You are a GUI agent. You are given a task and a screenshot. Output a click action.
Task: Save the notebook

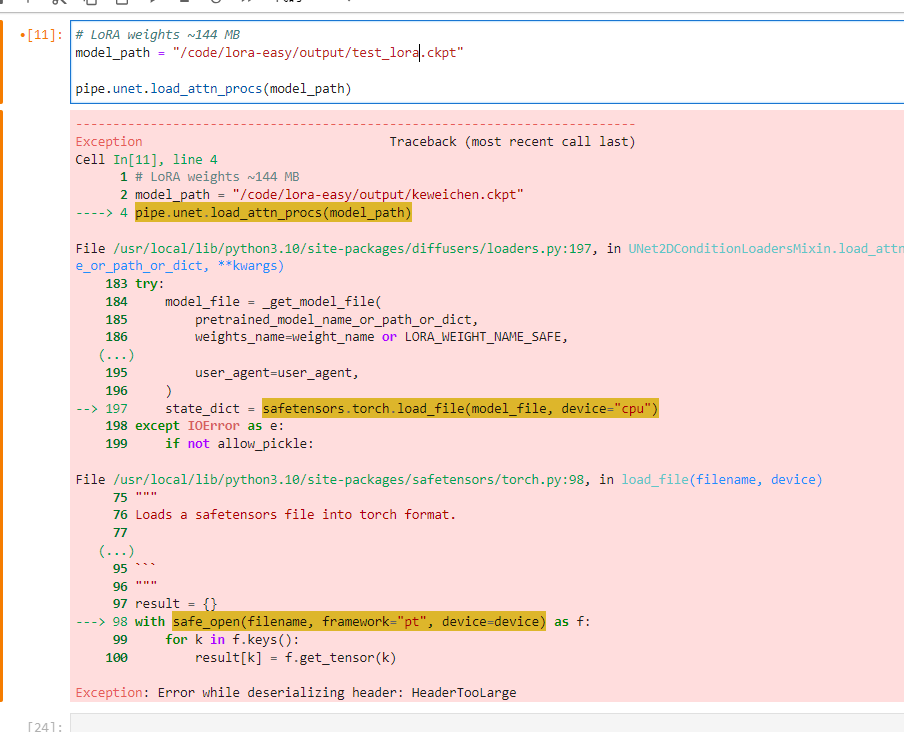pos(4,4)
